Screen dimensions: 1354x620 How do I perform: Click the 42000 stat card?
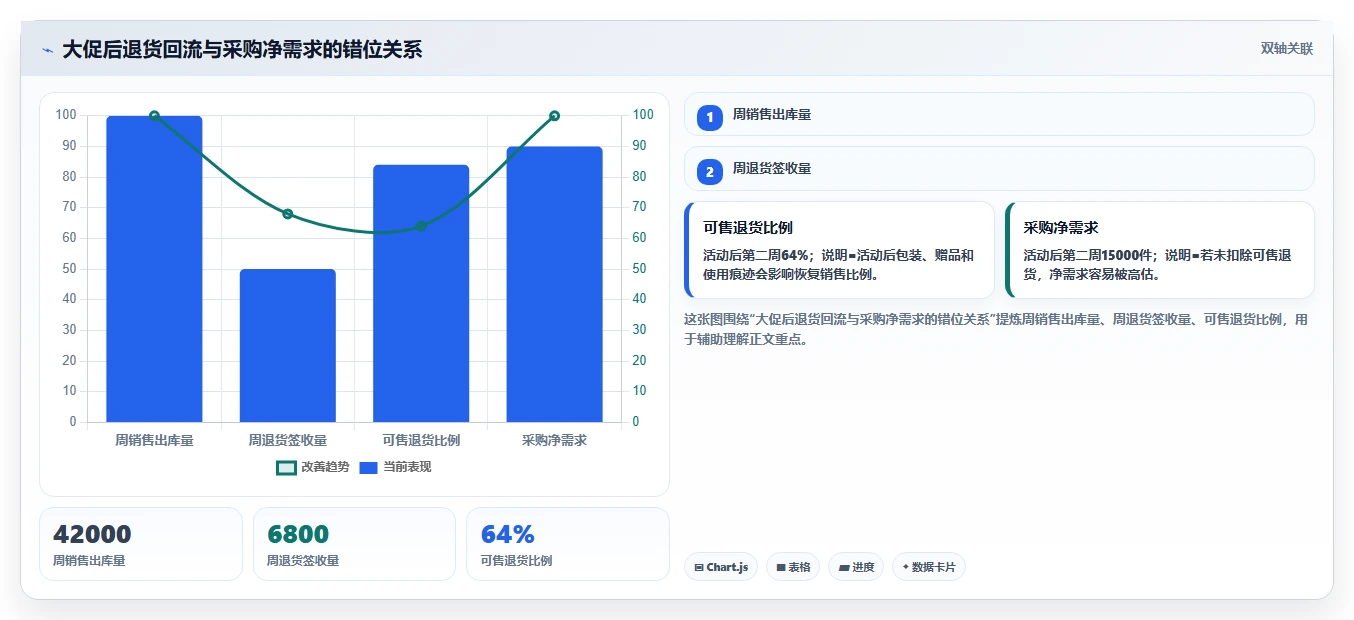pos(141,544)
